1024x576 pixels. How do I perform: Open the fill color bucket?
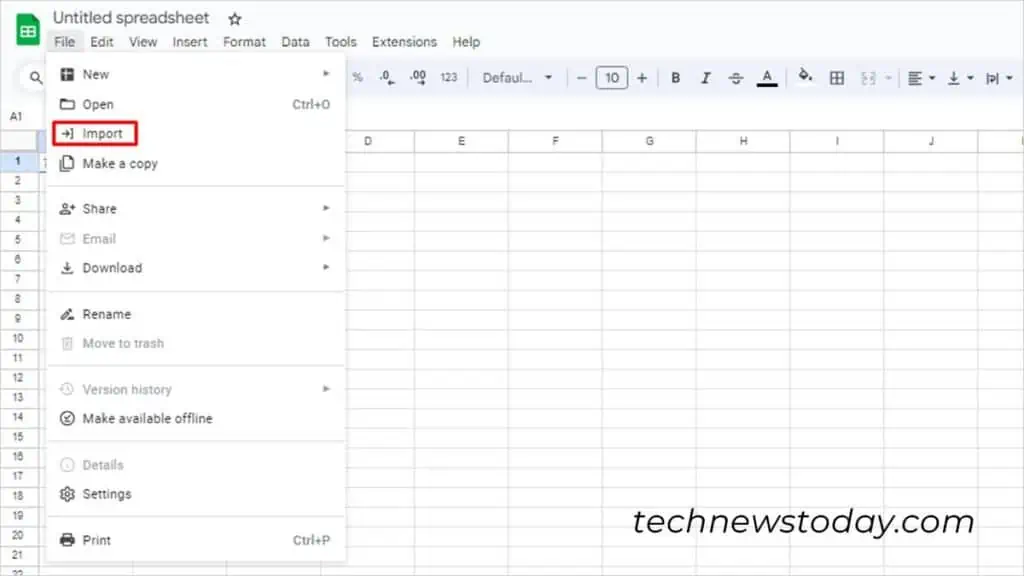tap(806, 77)
